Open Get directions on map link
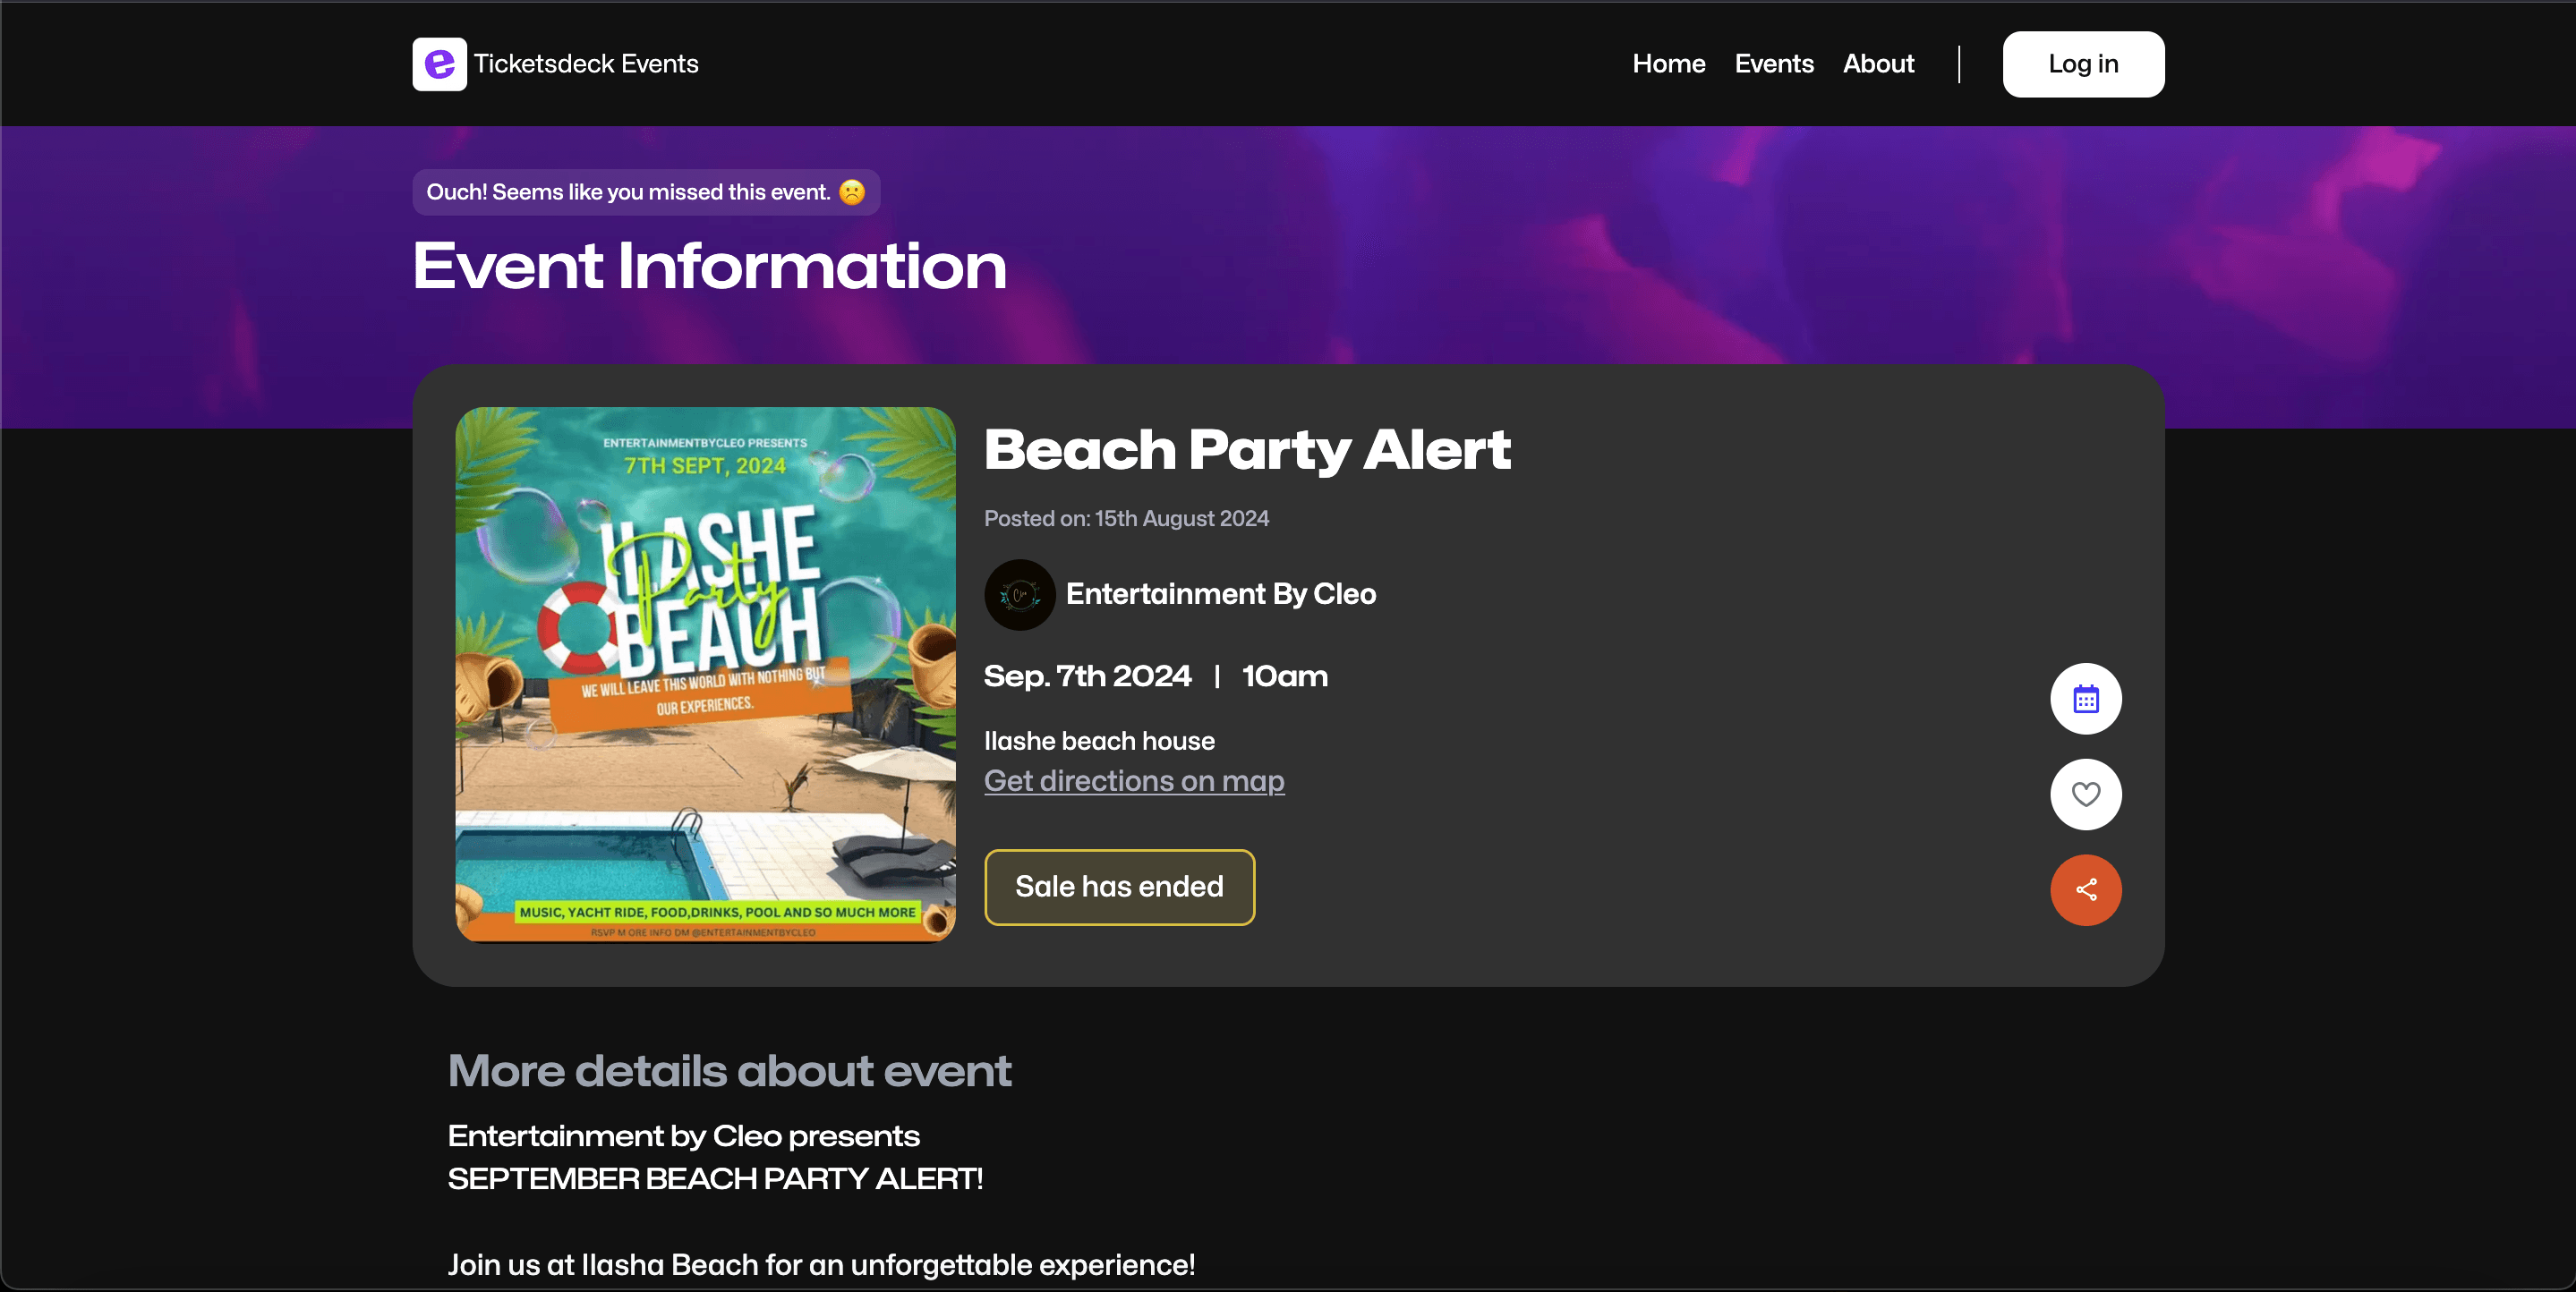This screenshot has height=1292, width=2576. (x=1134, y=781)
